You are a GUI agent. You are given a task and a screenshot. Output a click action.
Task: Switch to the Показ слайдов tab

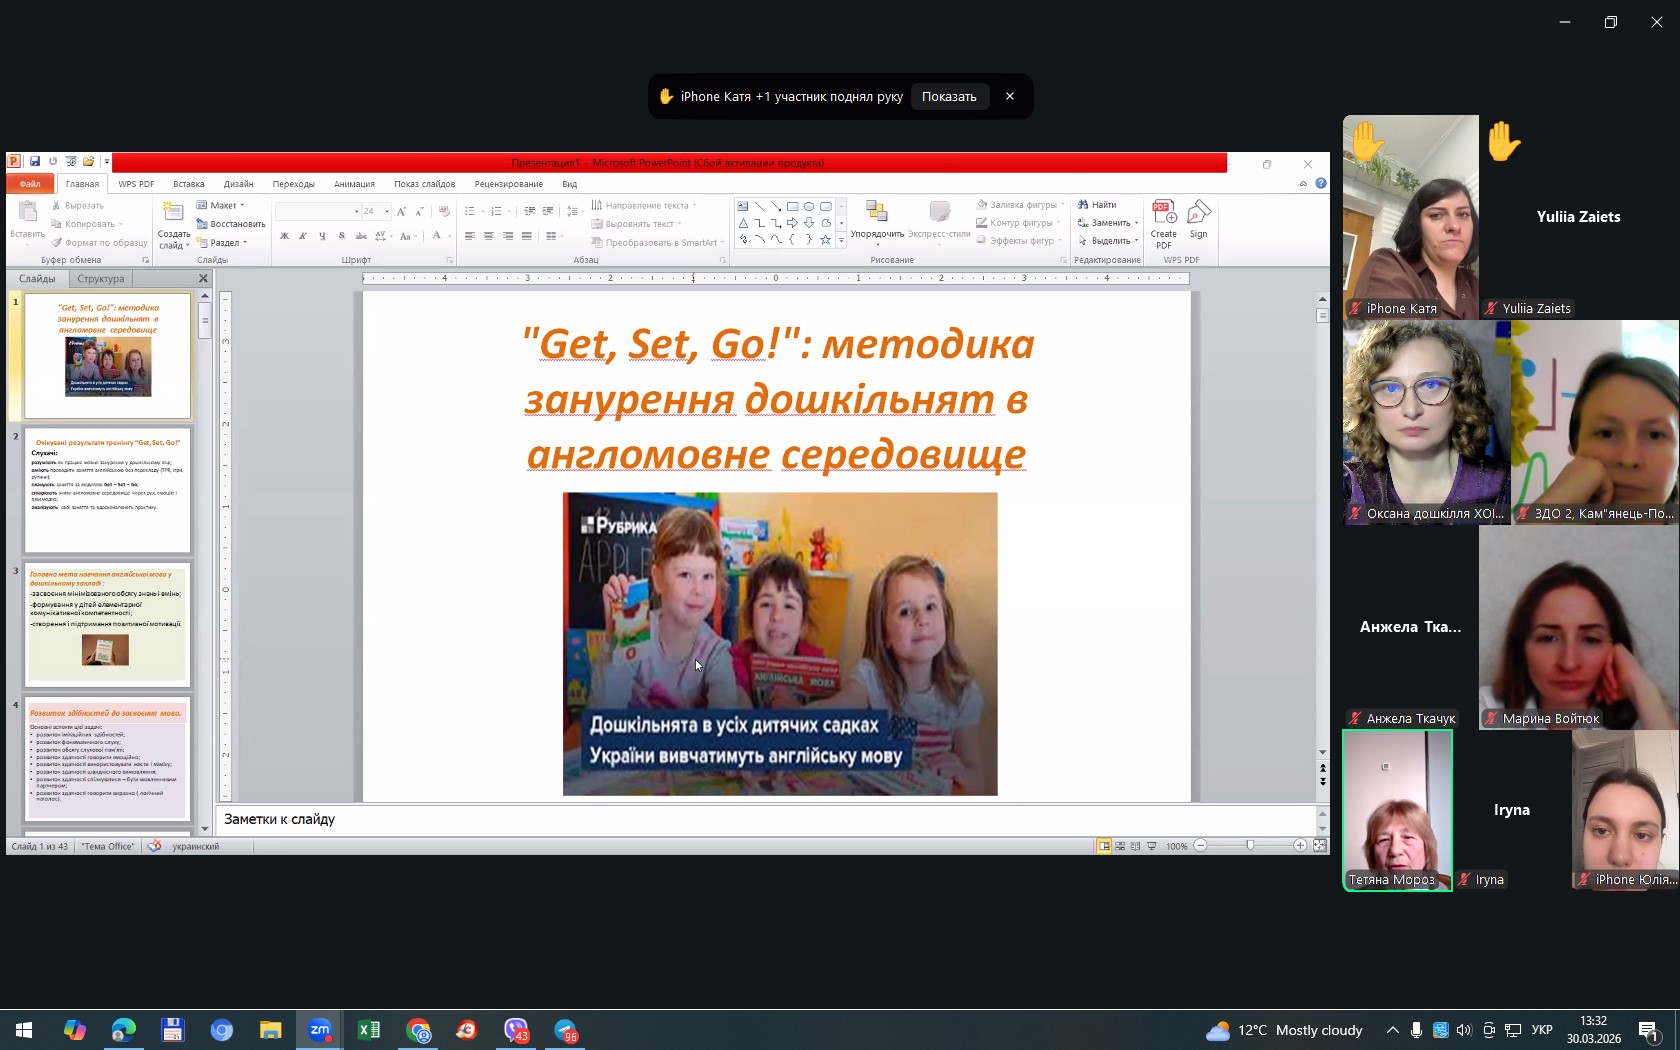coord(424,184)
